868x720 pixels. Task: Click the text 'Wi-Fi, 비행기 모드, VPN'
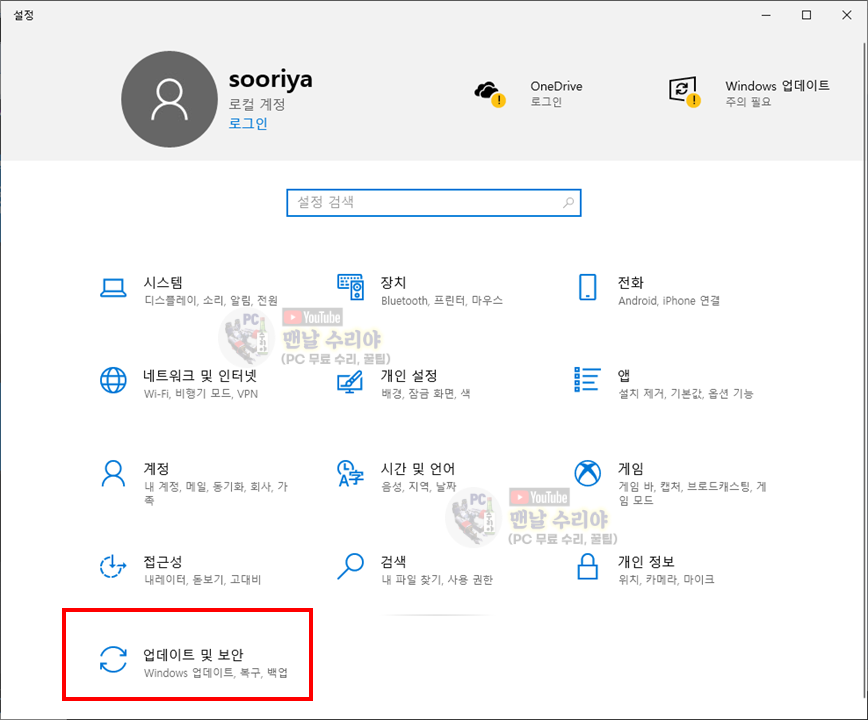point(201,393)
